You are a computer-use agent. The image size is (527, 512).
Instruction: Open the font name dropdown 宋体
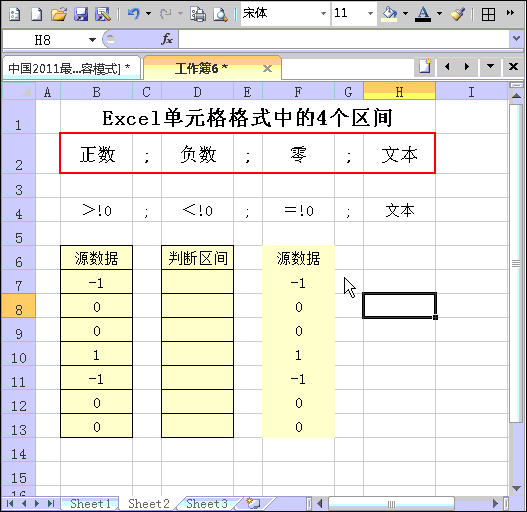(x=323, y=13)
